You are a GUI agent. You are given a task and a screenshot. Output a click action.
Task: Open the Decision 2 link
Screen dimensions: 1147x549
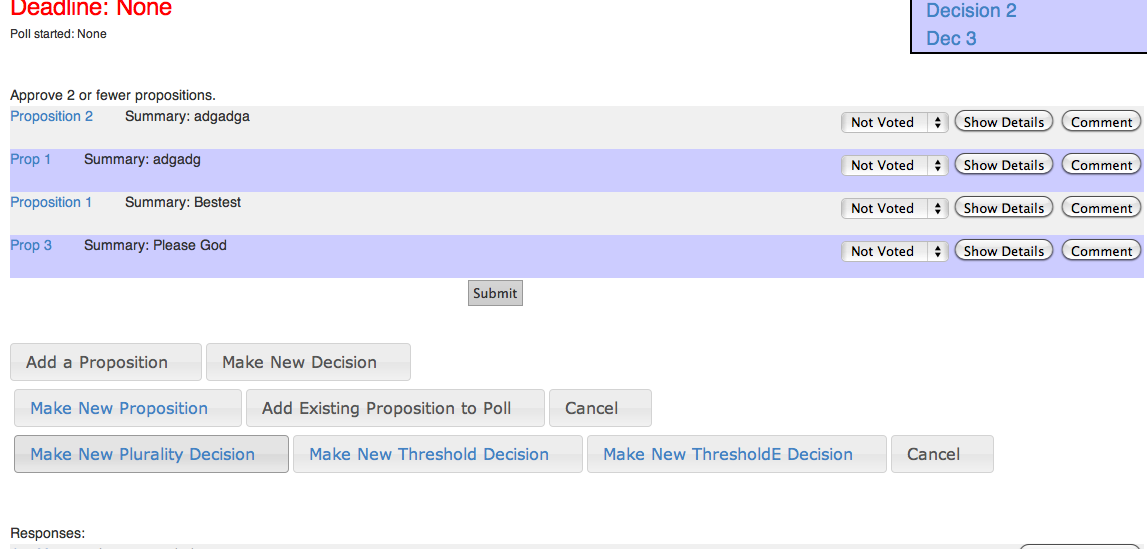coord(971,11)
